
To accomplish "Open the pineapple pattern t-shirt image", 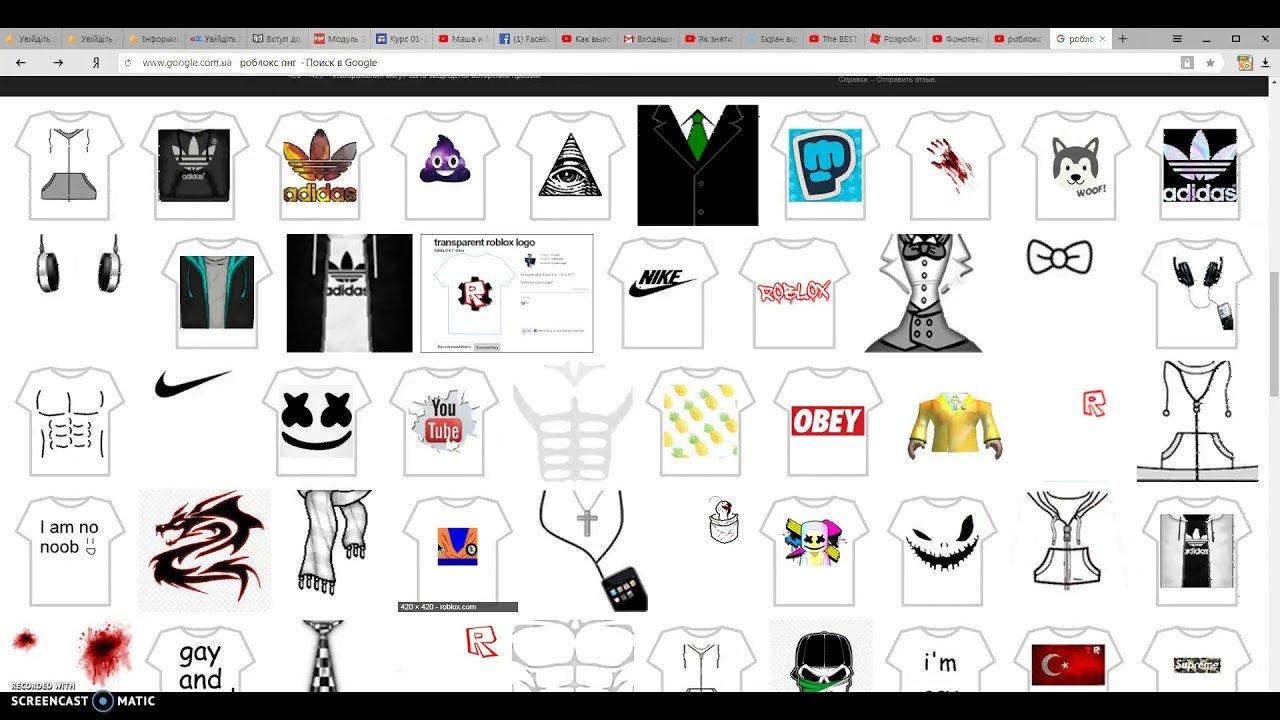I will pyautogui.click(x=701, y=422).
